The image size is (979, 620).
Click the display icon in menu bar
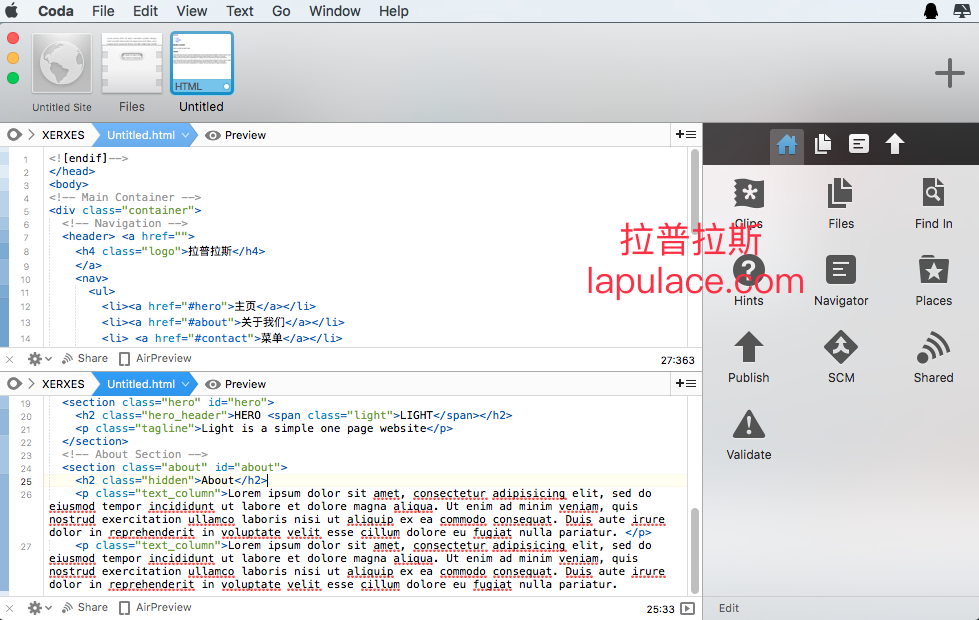point(962,11)
